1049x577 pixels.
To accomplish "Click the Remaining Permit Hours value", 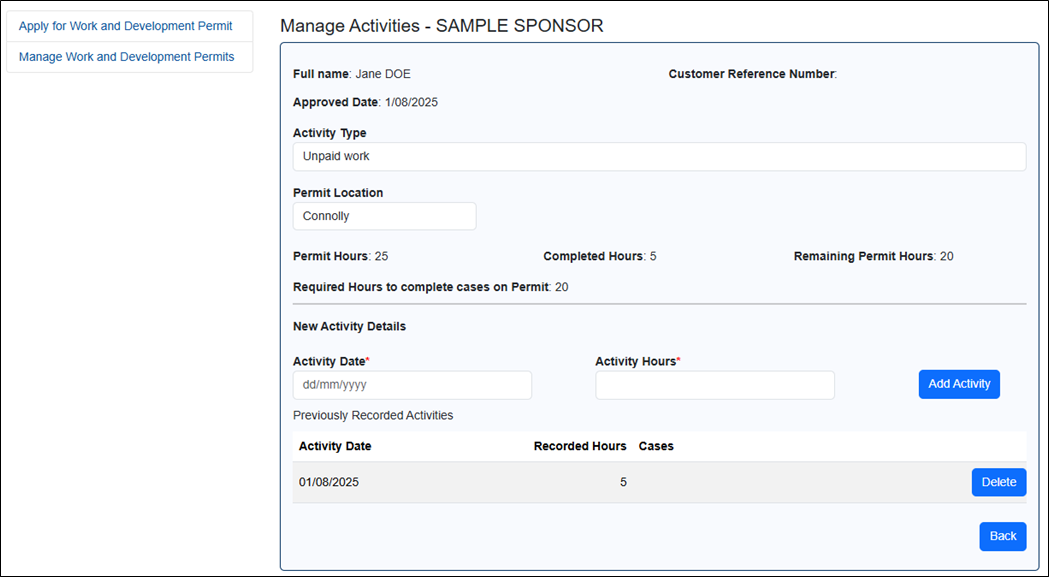I will click(946, 256).
